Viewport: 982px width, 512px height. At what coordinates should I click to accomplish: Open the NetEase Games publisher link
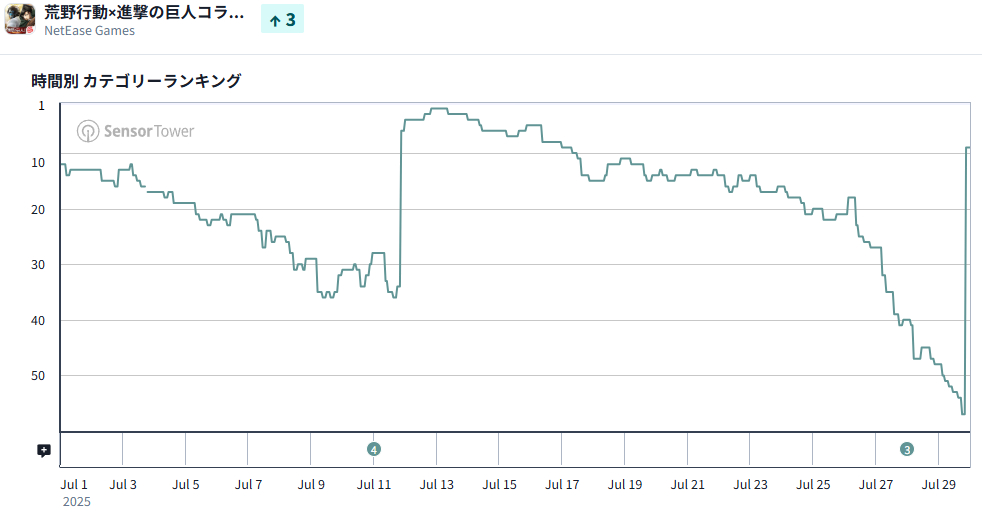89,31
